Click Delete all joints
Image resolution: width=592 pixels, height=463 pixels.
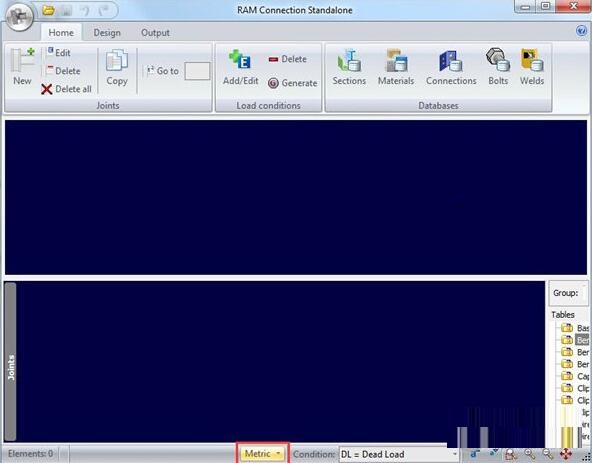click(66, 89)
